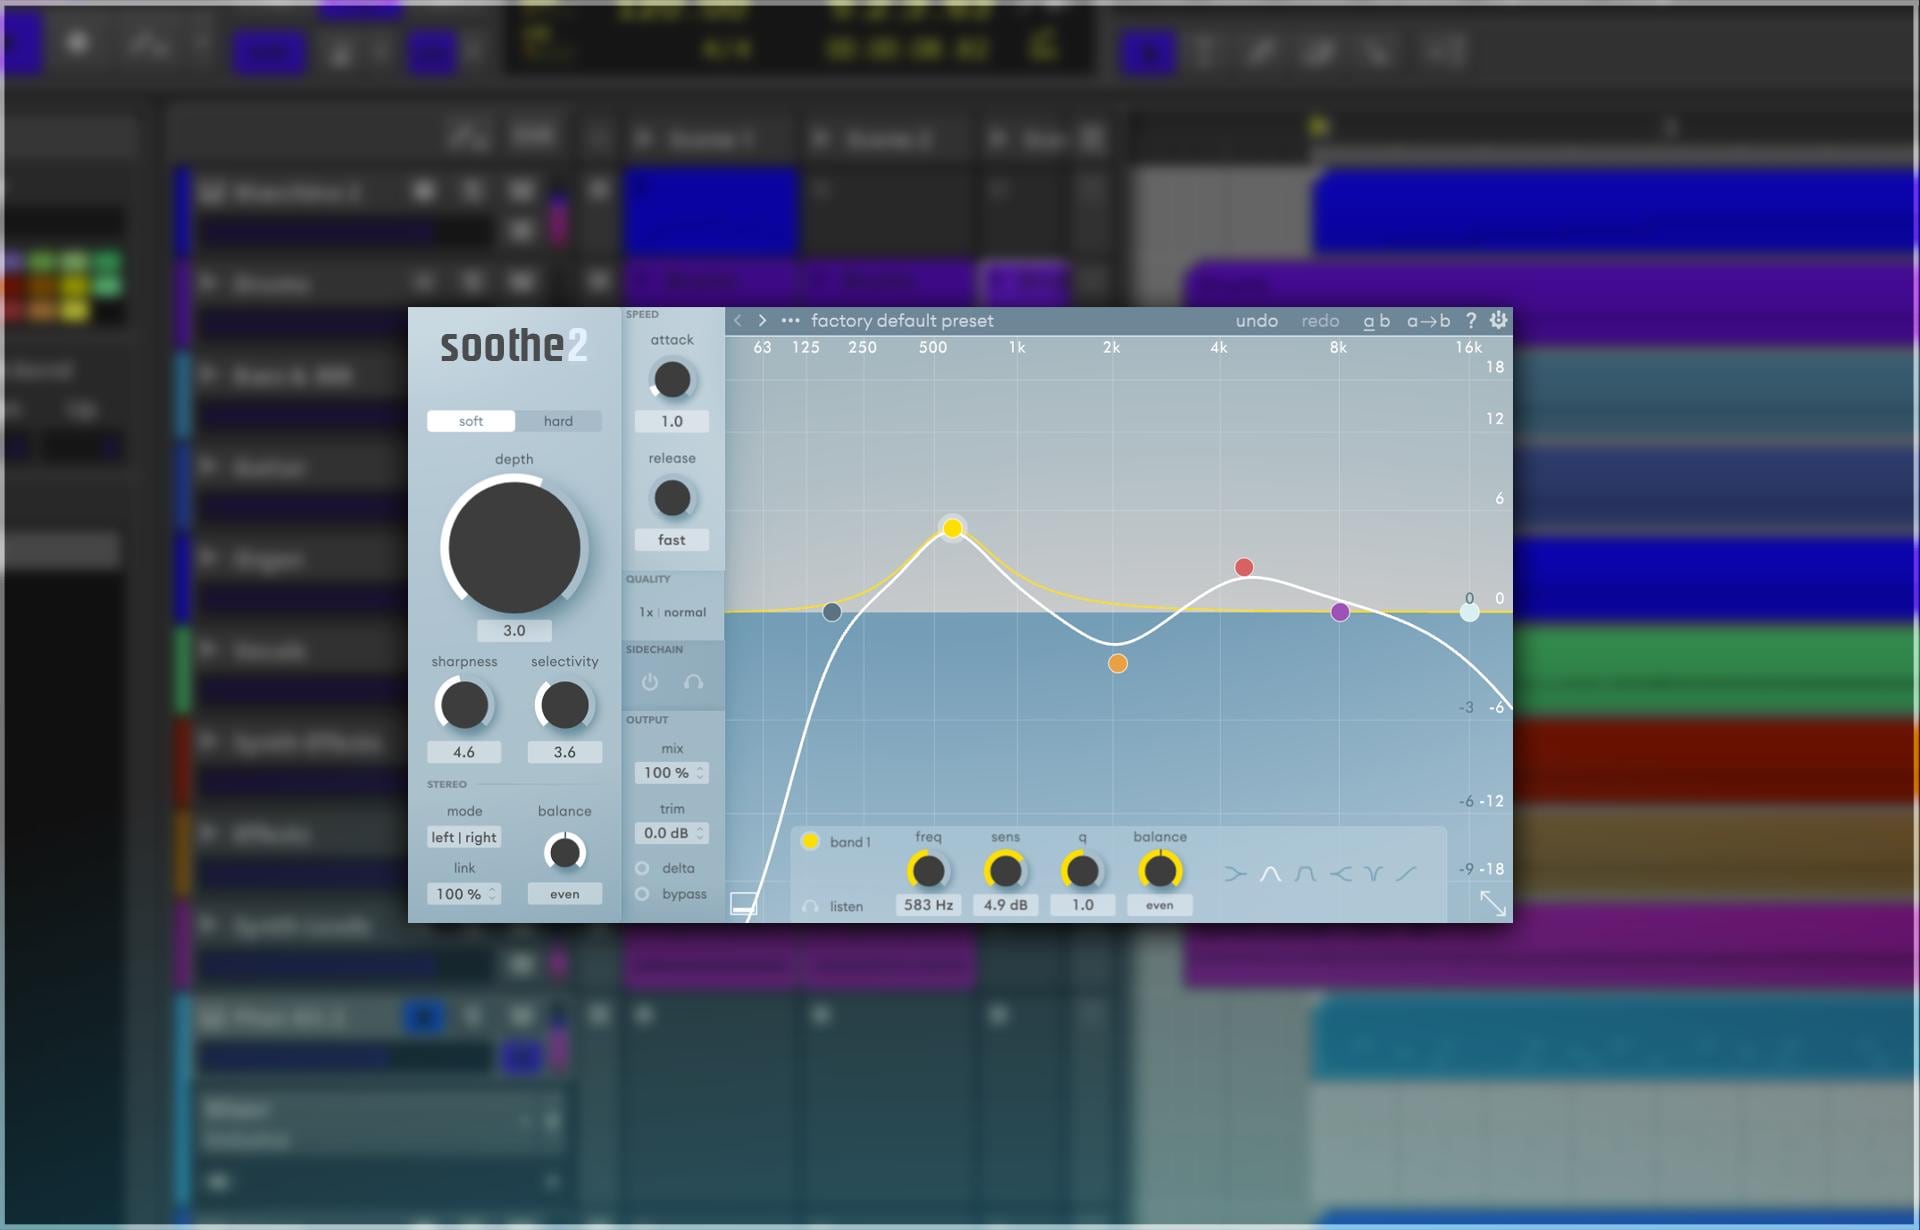This screenshot has height=1230, width=1920.
Task: Open the help question mark
Action: click(x=1471, y=321)
